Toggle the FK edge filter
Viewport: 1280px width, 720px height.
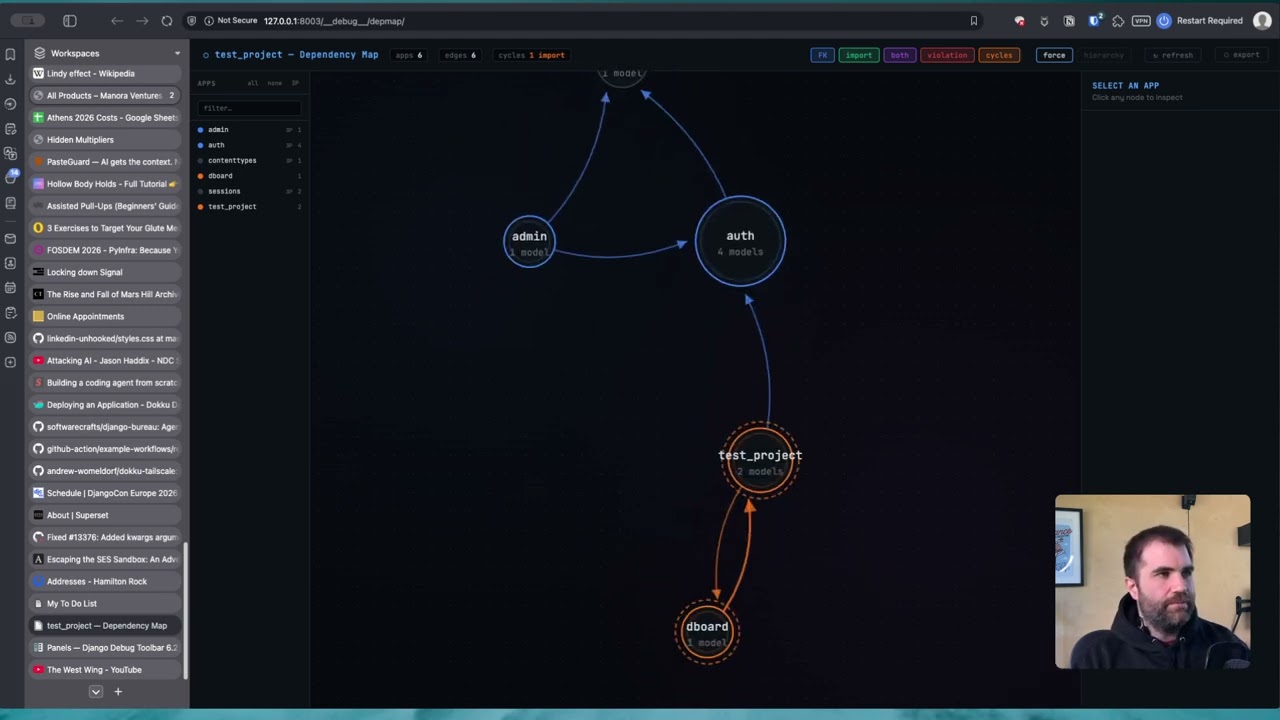tap(822, 55)
